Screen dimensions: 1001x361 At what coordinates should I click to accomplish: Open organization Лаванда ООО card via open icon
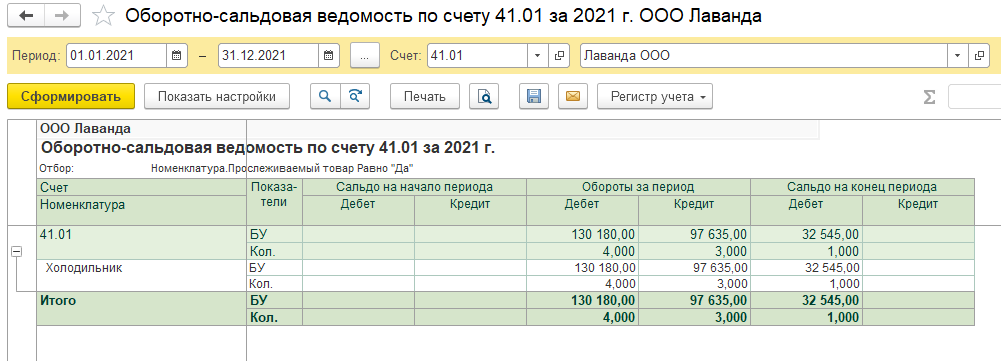(x=979, y=56)
